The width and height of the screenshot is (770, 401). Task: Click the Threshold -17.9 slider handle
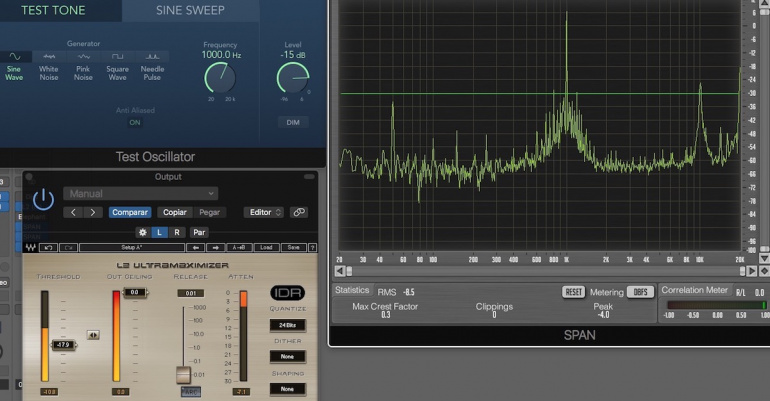(63, 345)
